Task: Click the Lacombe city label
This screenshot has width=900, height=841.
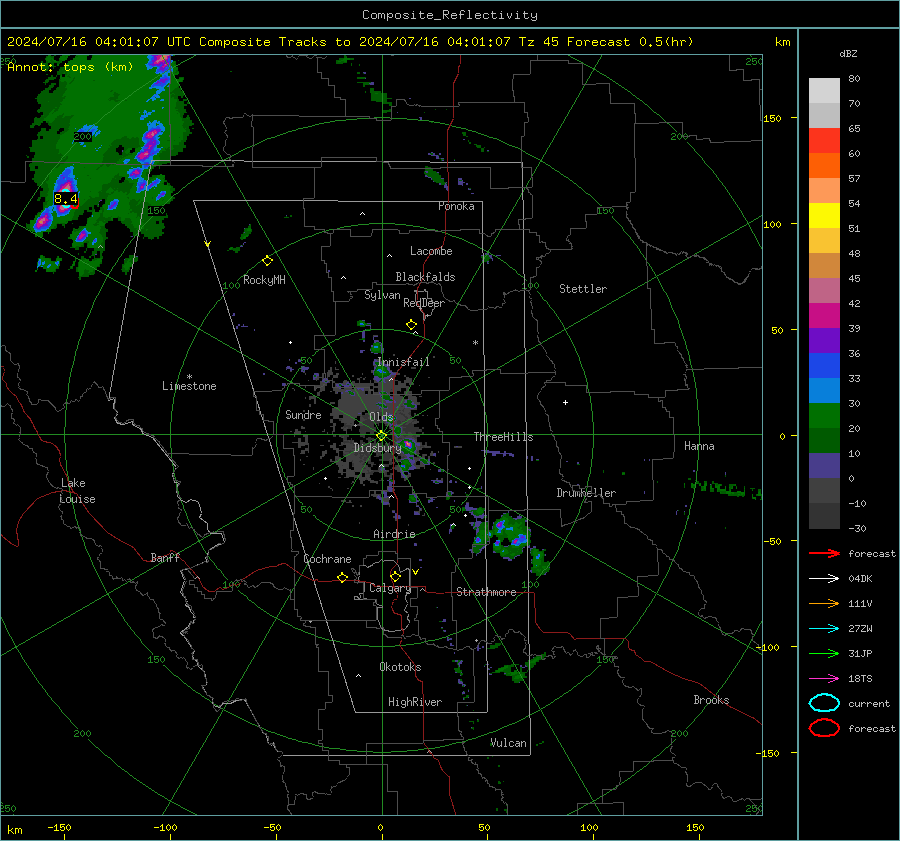Action: click(431, 251)
